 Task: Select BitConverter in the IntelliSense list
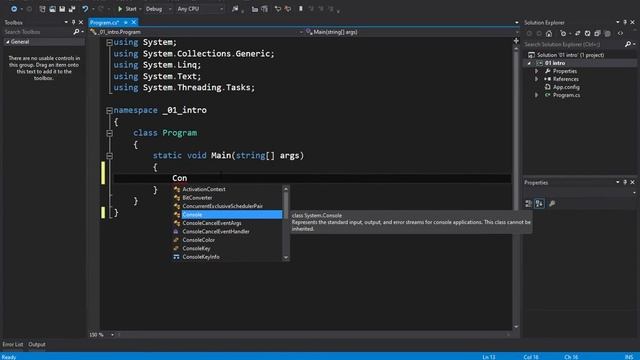tap(227, 198)
